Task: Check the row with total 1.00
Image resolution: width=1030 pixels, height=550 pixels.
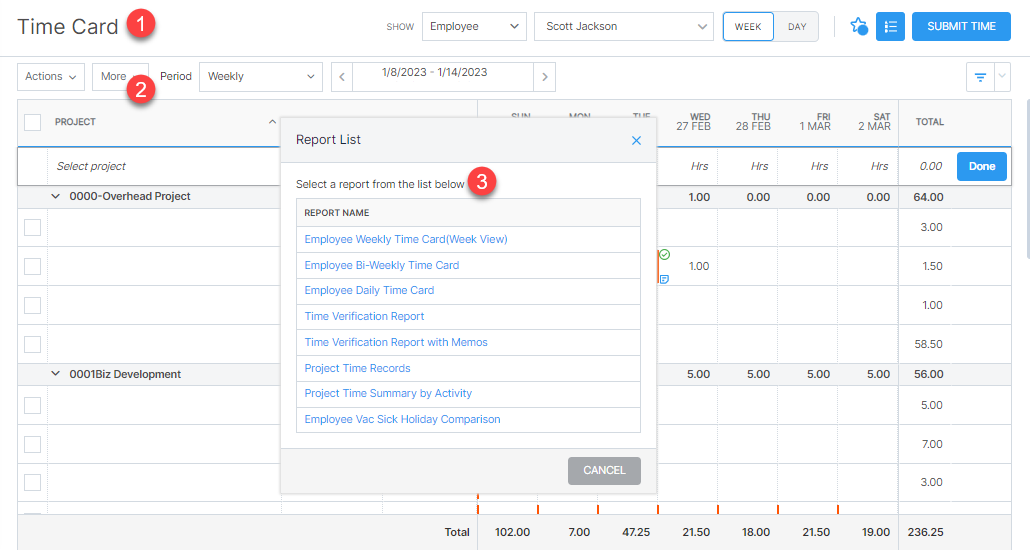Action: point(32,305)
